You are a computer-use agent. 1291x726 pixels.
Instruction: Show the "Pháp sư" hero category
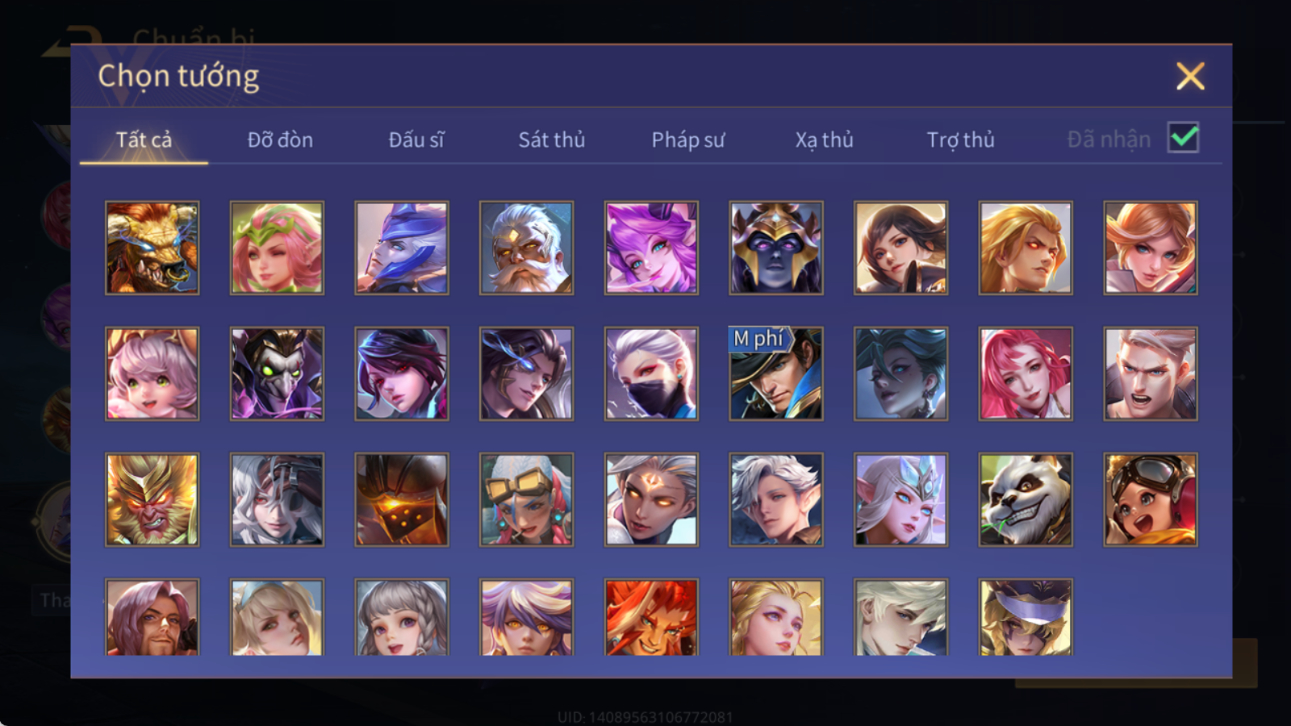pyautogui.click(x=688, y=140)
